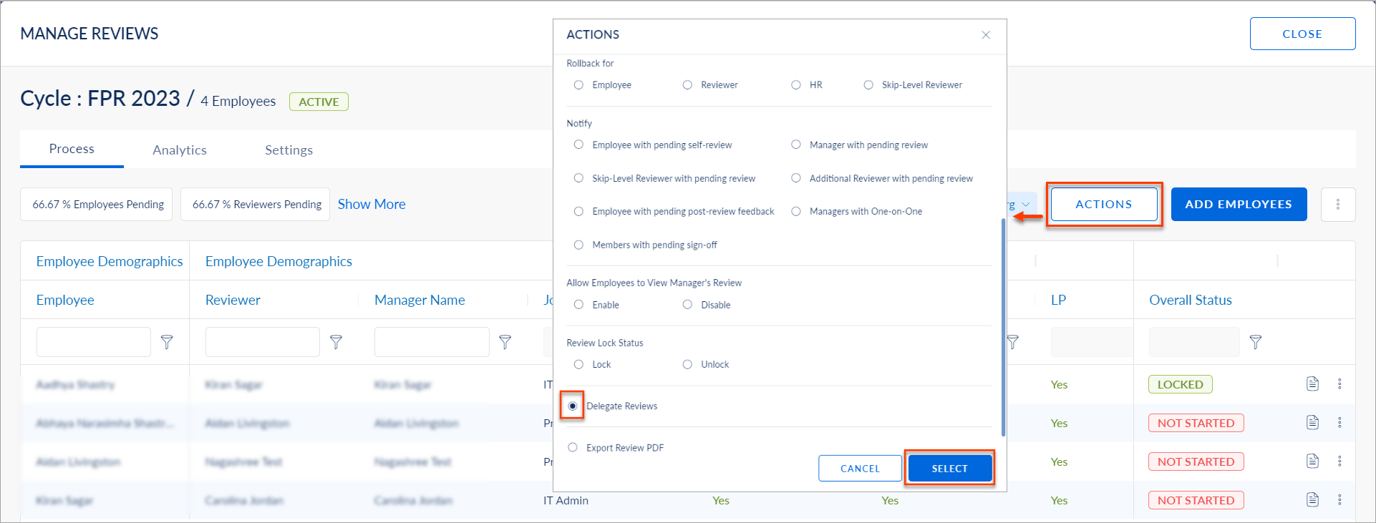The image size is (1376, 523).
Task: Click the Overall Status filter funnel icon
Action: pyautogui.click(x=1255, y=342)
